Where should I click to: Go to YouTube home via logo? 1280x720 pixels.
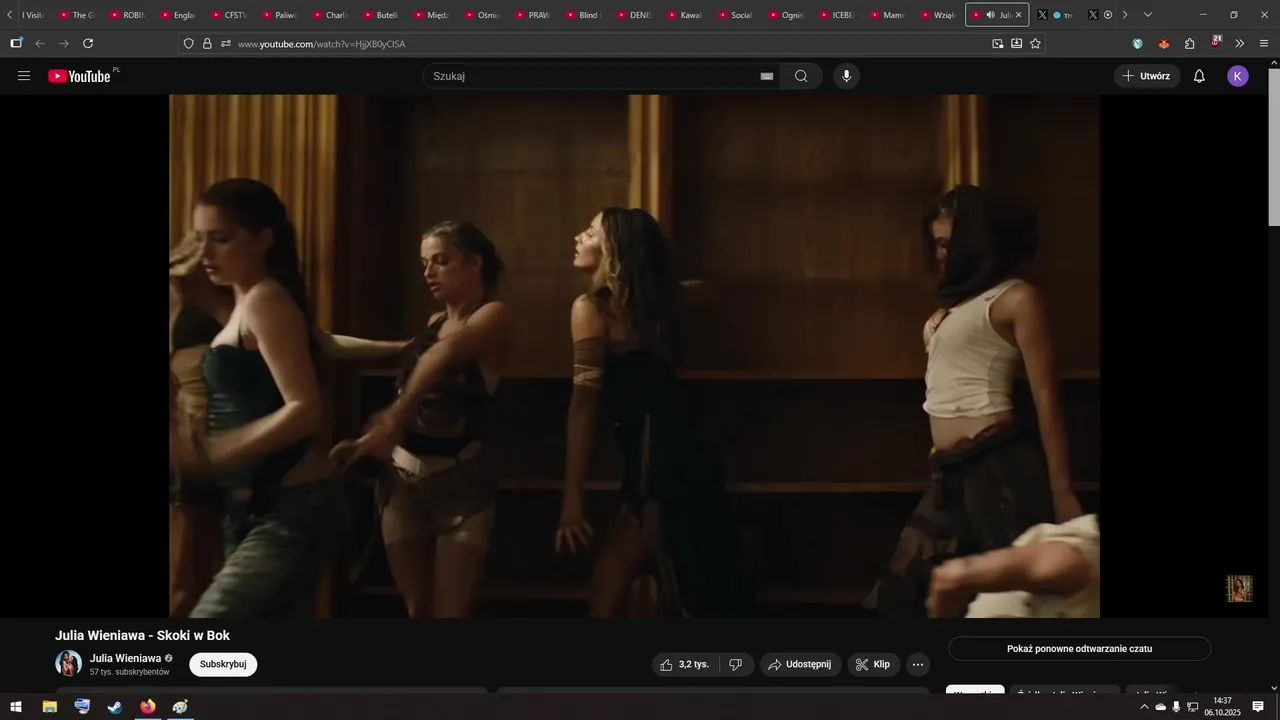click(79, 76)
